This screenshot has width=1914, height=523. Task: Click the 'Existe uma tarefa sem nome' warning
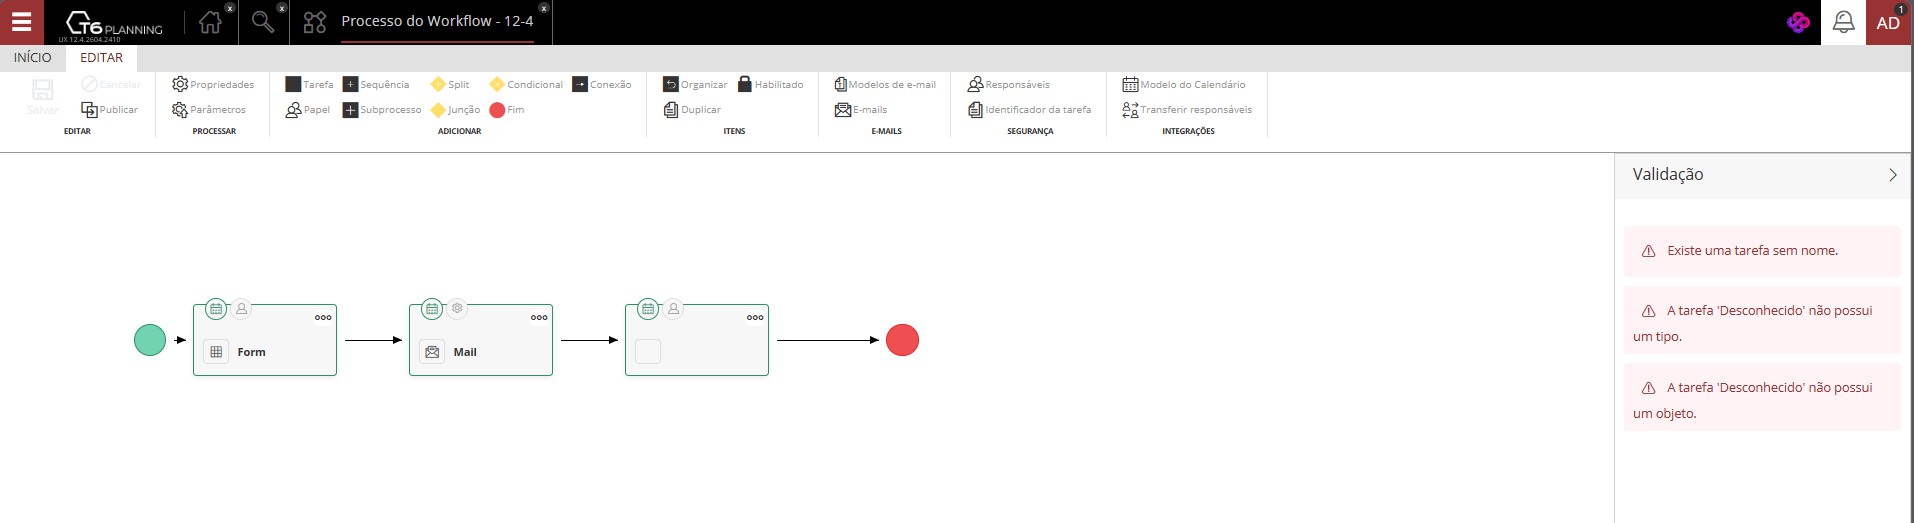(x=1762, y=251)
